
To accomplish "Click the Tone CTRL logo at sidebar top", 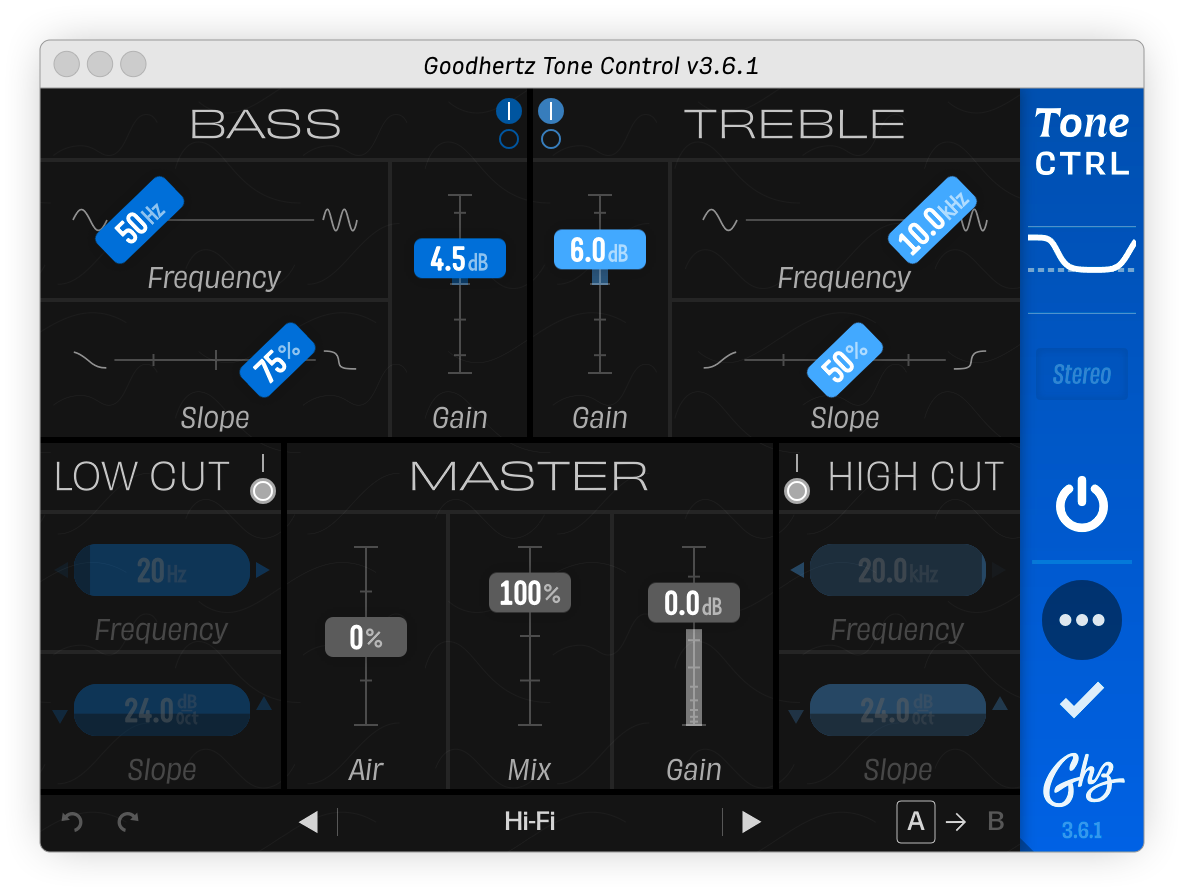I will (1081, 140).
